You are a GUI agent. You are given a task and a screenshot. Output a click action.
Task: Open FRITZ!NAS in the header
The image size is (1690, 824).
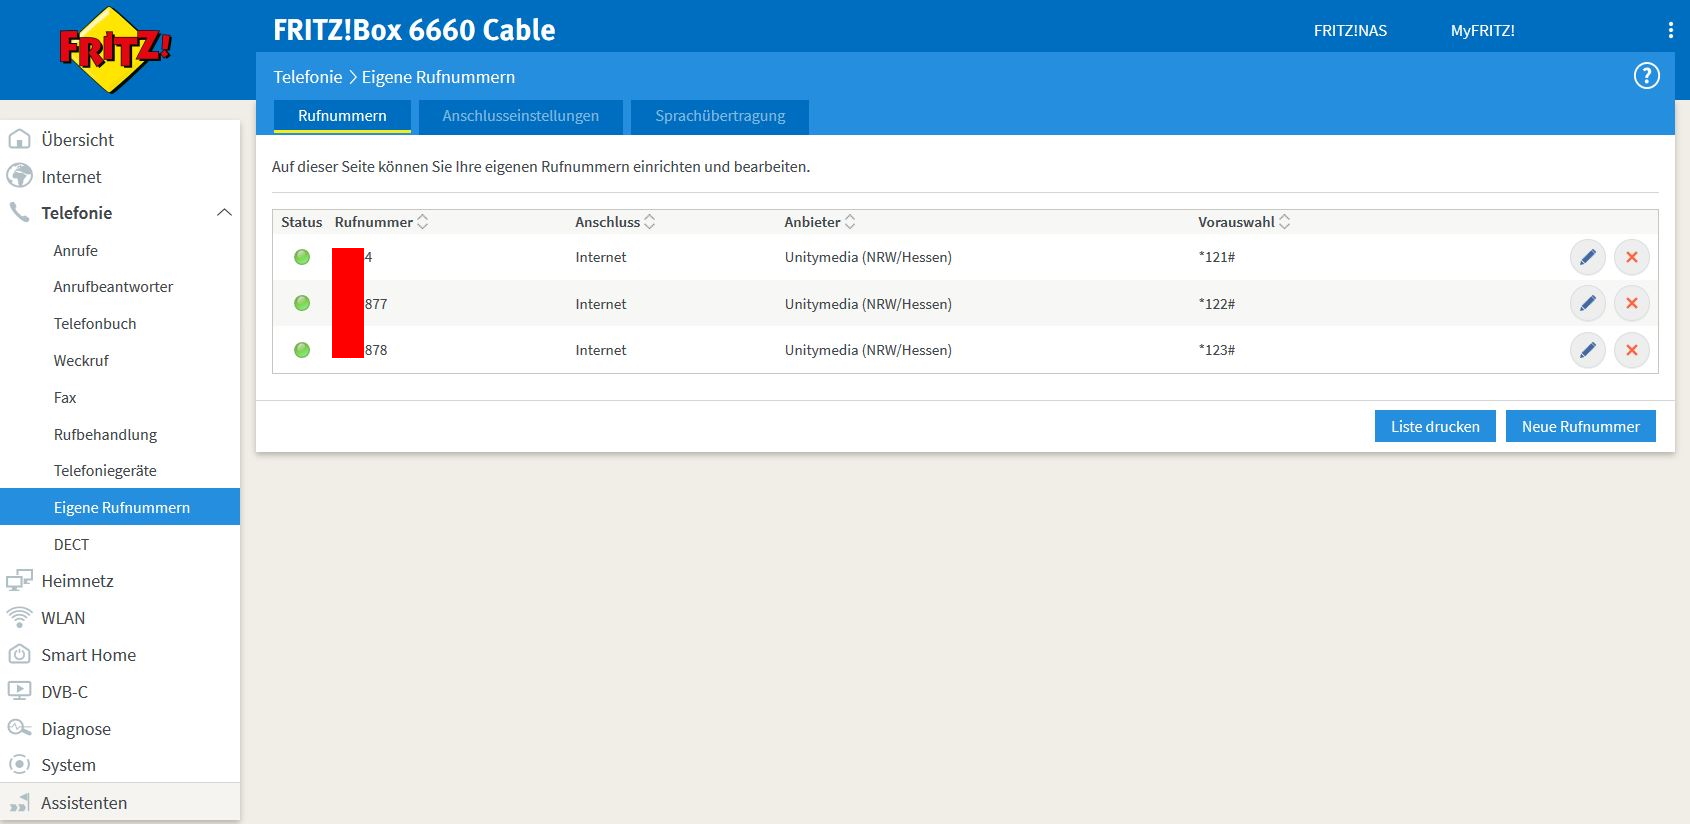click(x=1350, y=31)
